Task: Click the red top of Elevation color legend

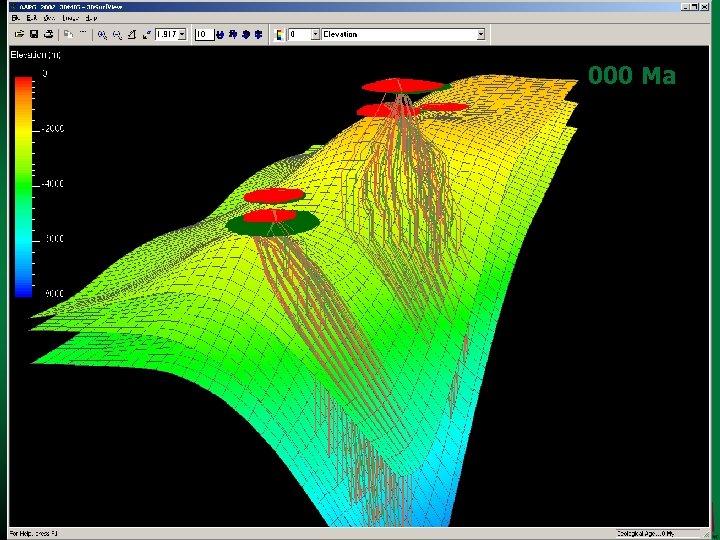Action: 23,82
